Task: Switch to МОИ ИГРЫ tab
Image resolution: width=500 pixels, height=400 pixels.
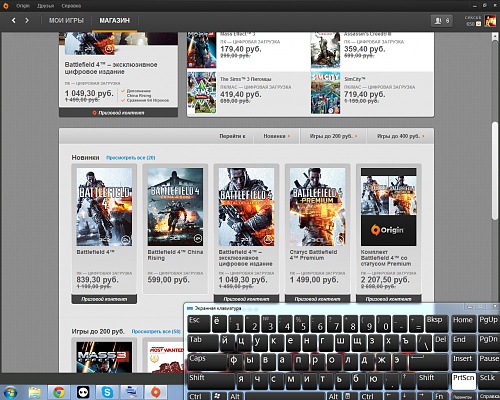Action: coord(66,21)
